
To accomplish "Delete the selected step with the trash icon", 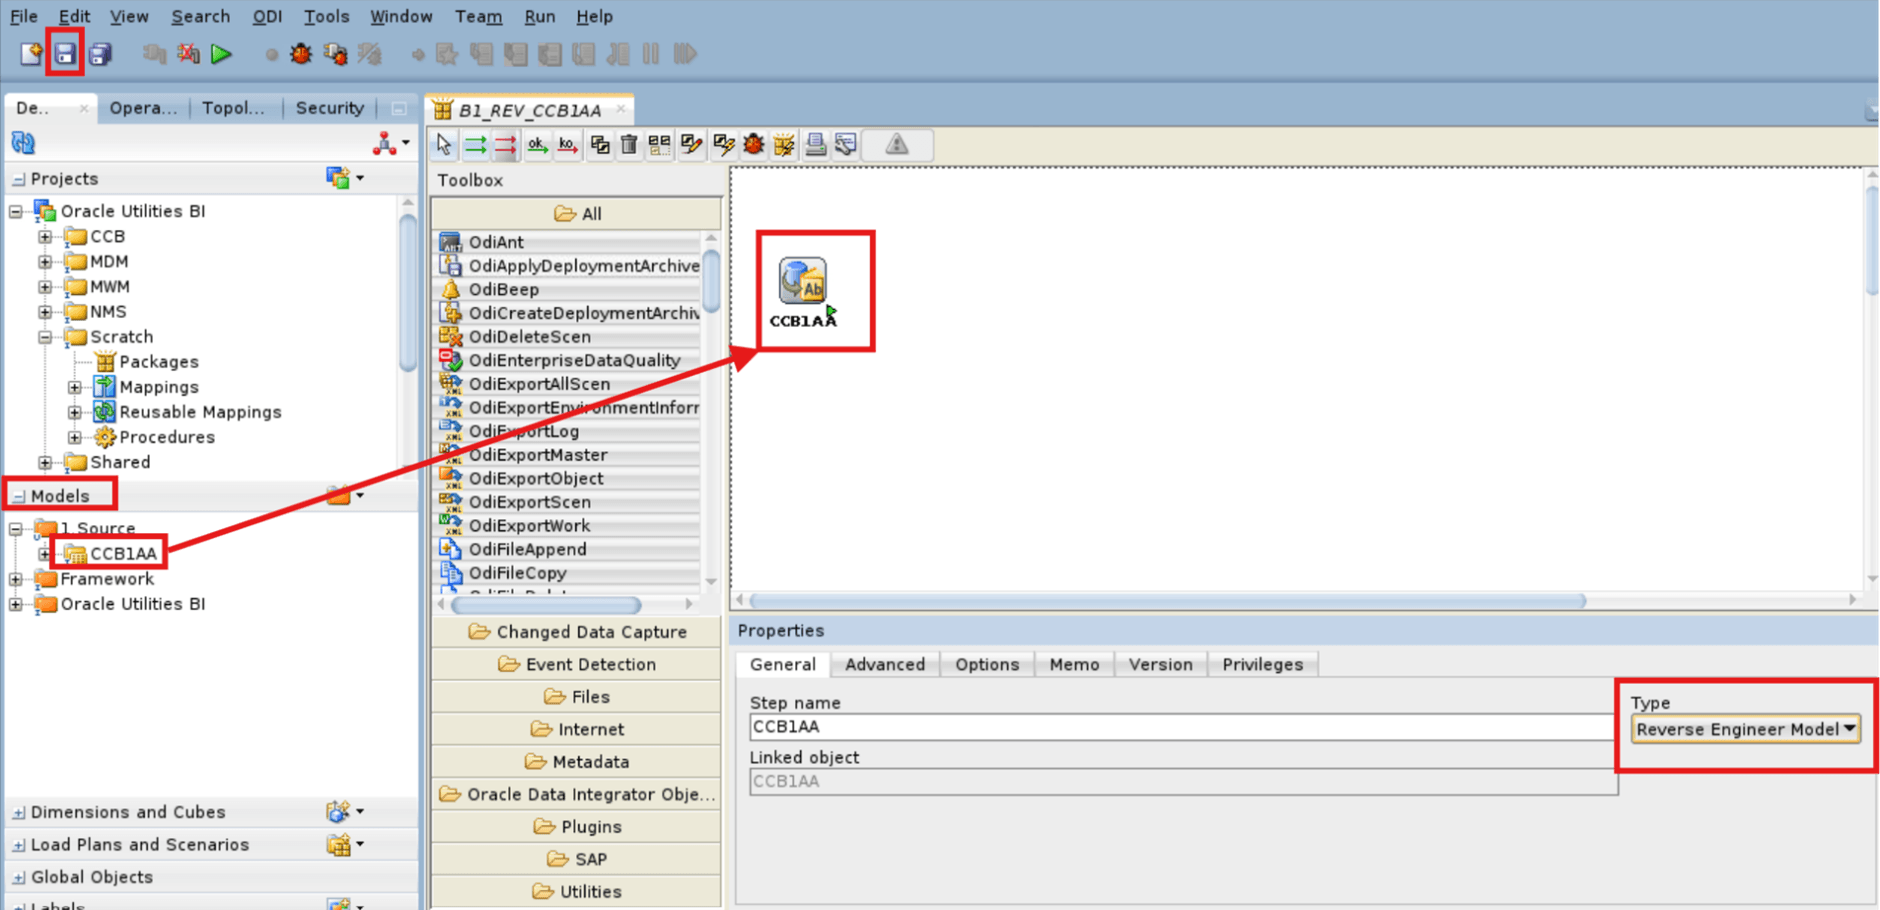I will pyautogui.click(x=628, y=145).
